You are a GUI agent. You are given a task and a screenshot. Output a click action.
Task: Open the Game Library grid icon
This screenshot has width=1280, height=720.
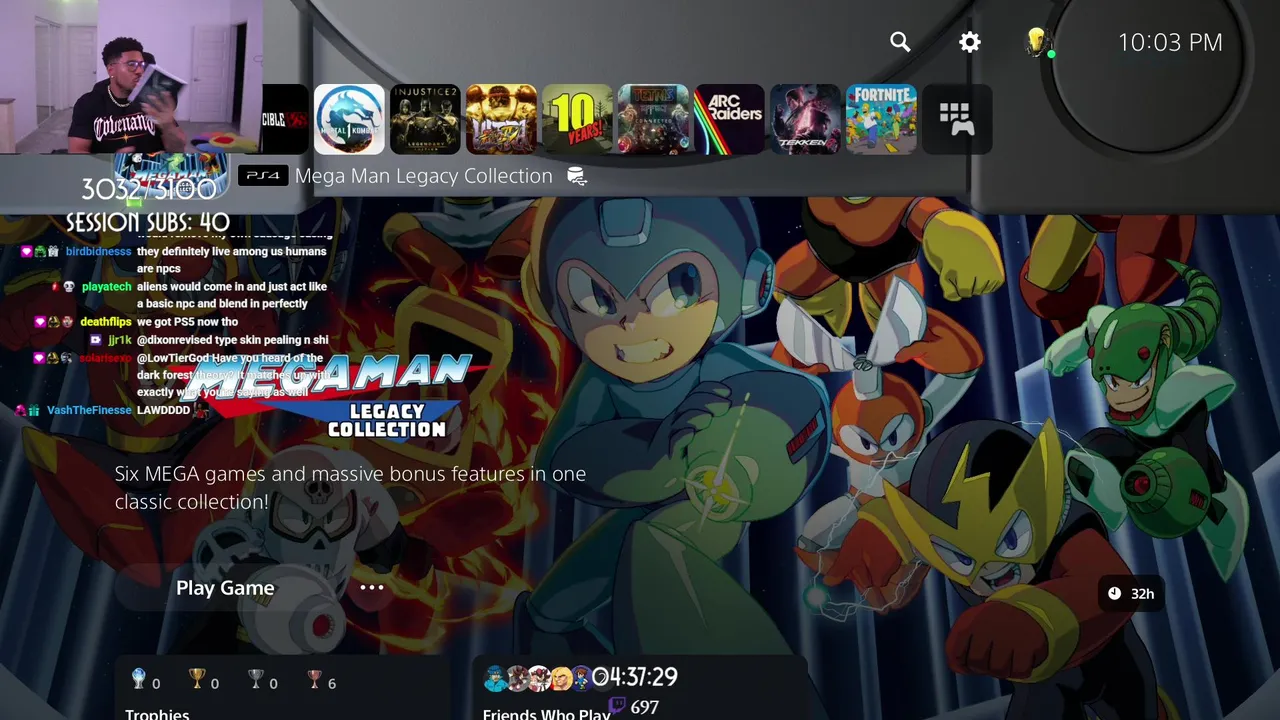(957, 119)
